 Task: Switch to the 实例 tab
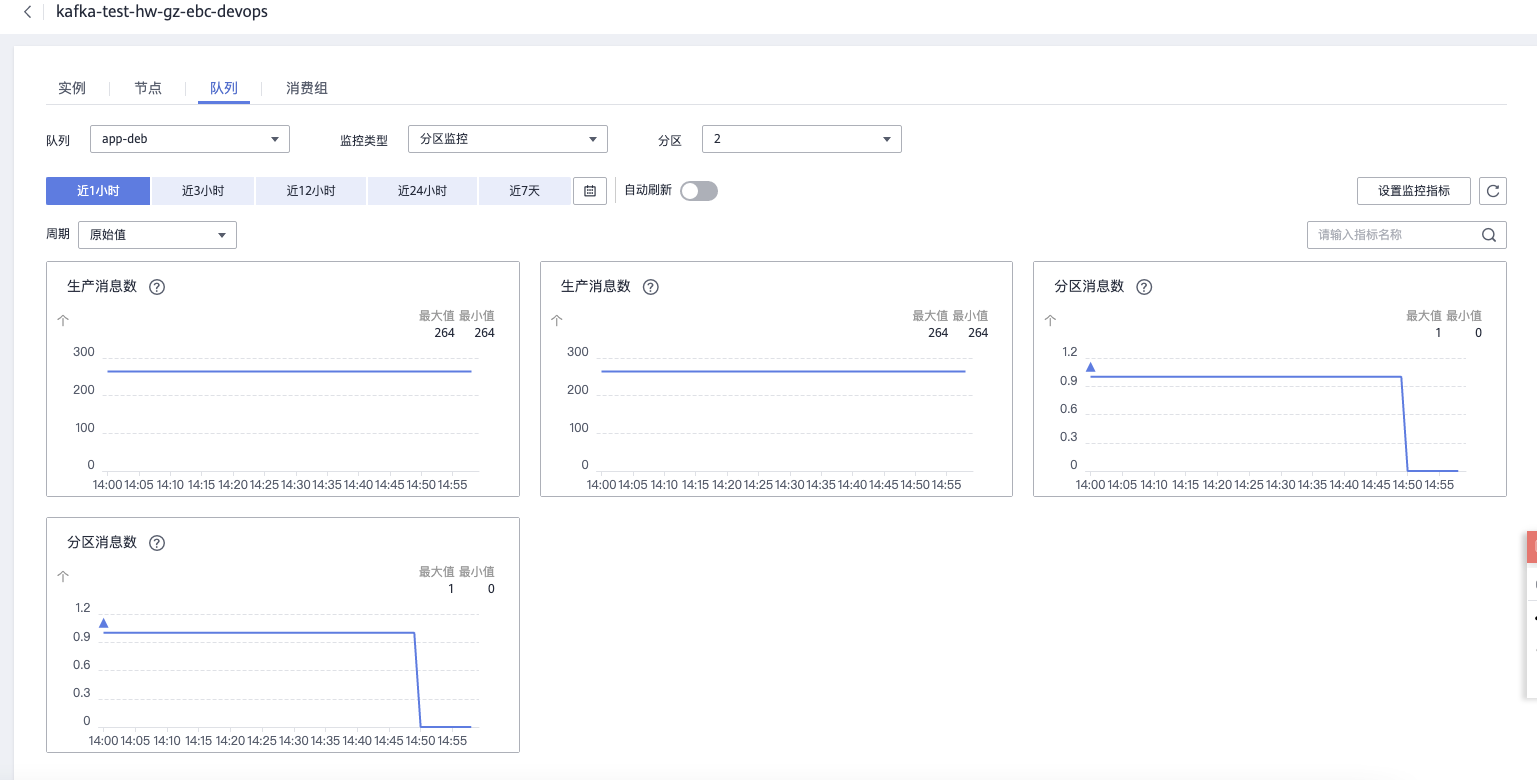[72, 88]
